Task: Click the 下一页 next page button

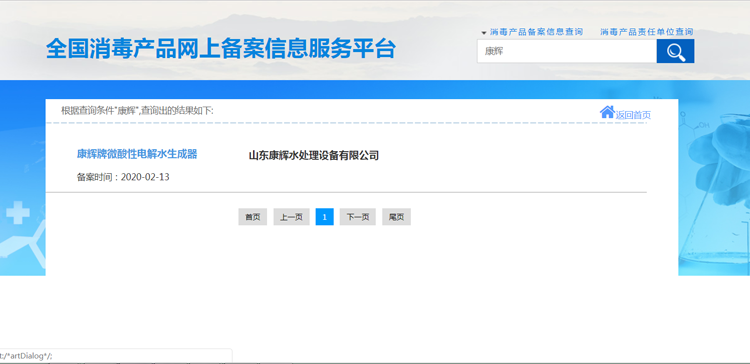Action: 358,217
